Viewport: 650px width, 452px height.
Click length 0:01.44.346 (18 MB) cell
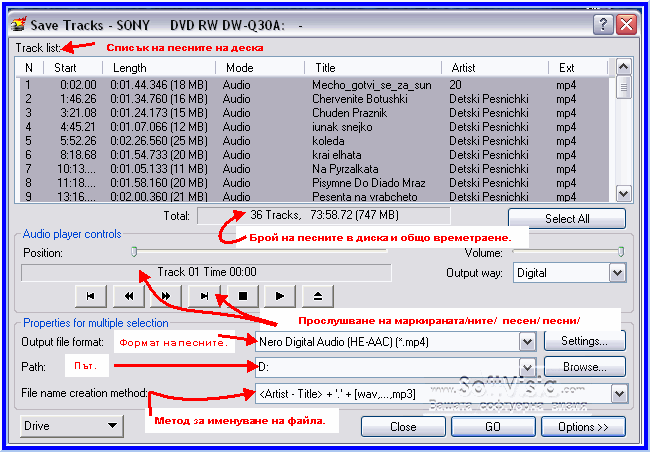point(159,85)
